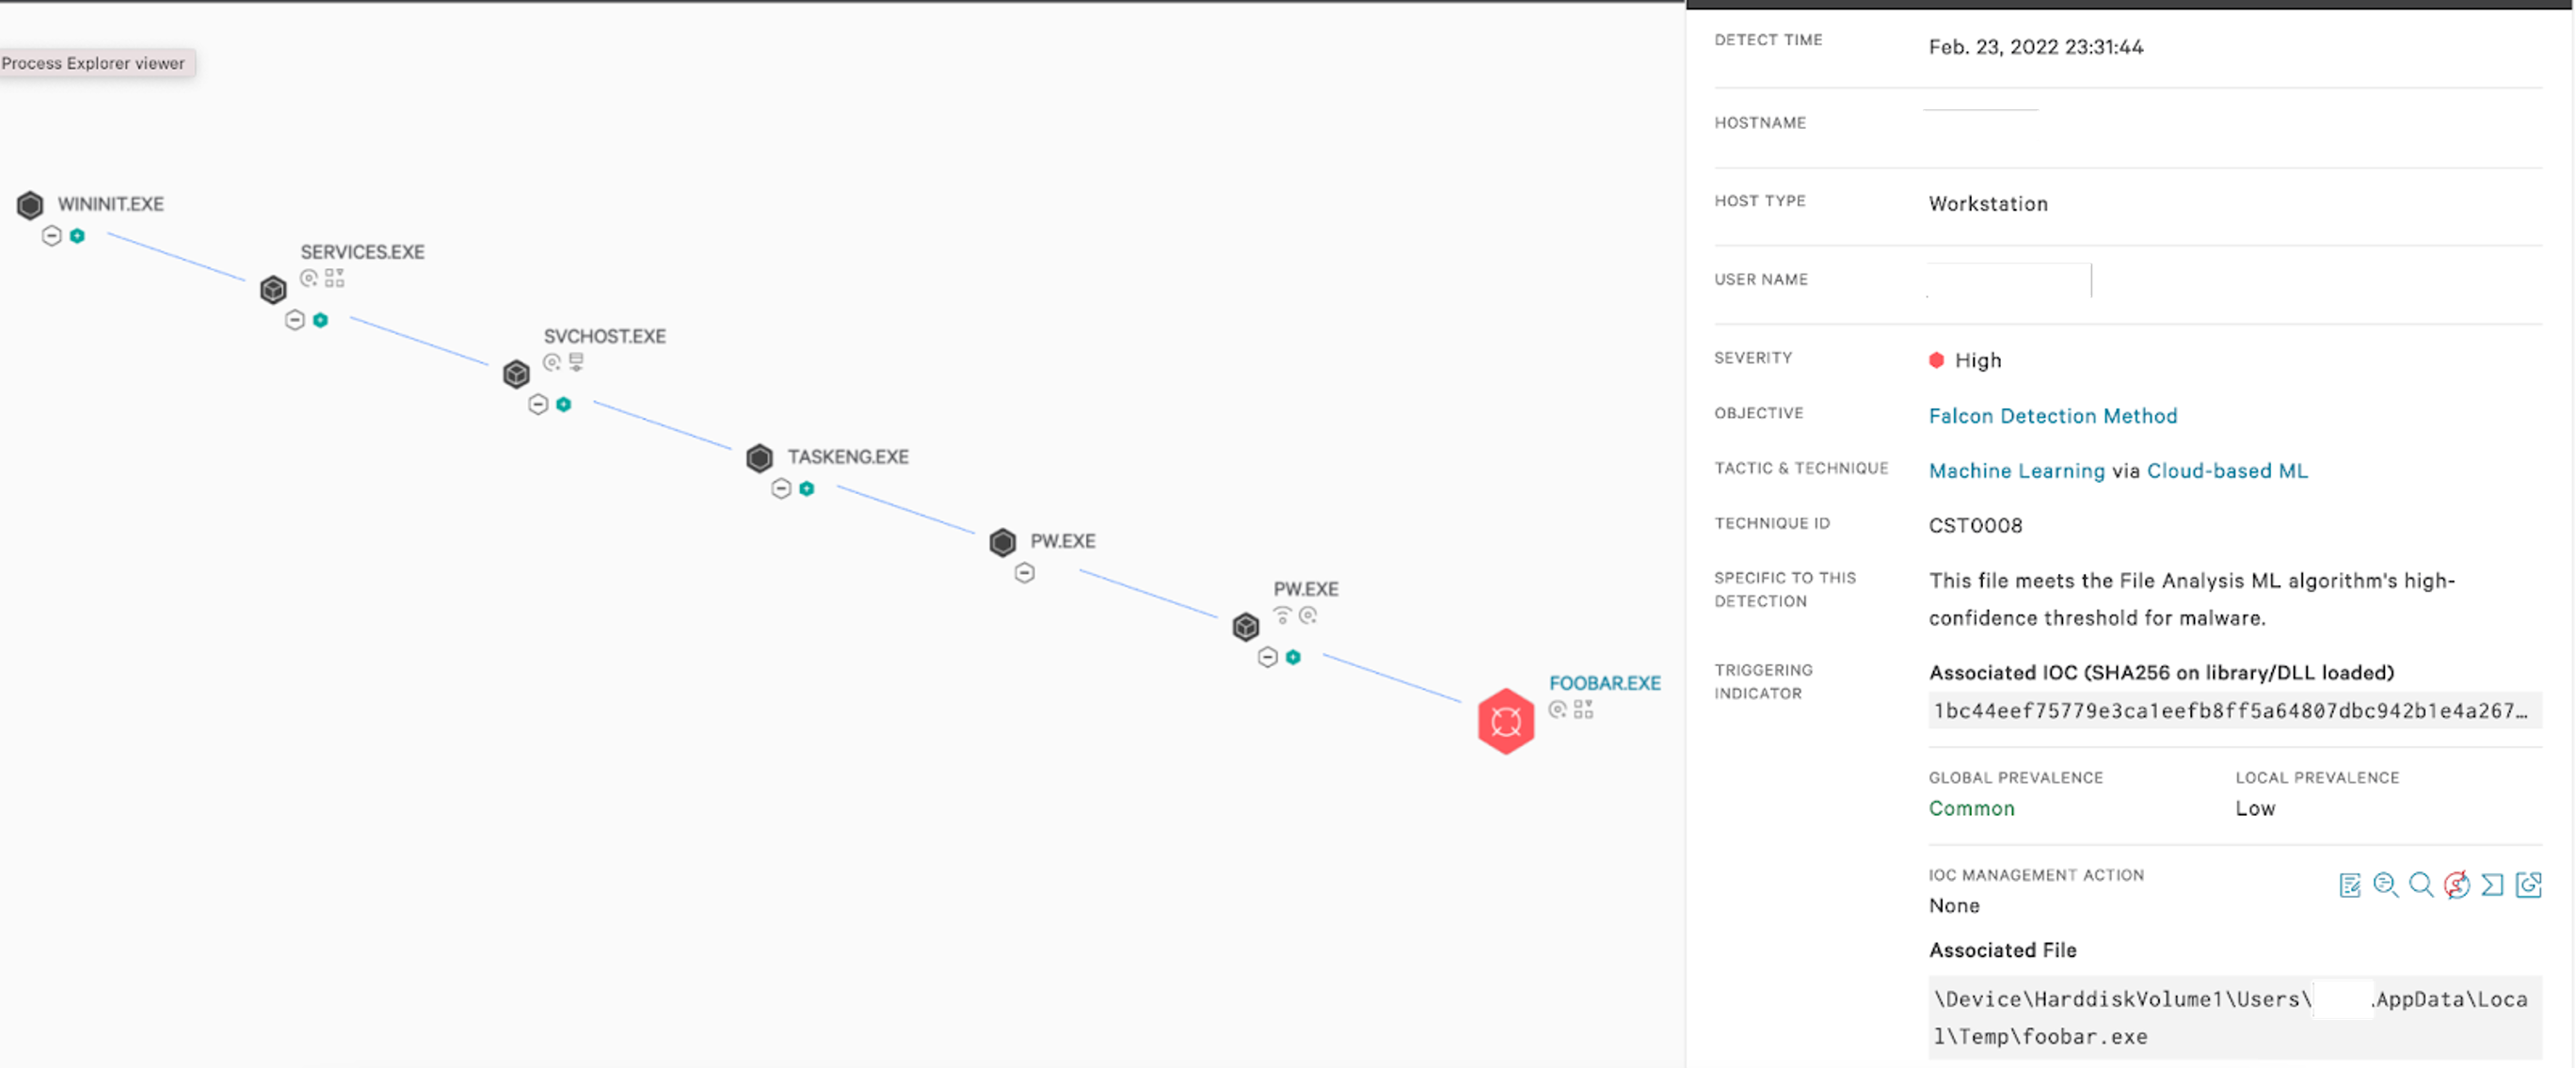The height and width of the screenshot is (1068, 2576).
Task: Click the 'Low' local prevalence value
Action: pos(2255,808)
